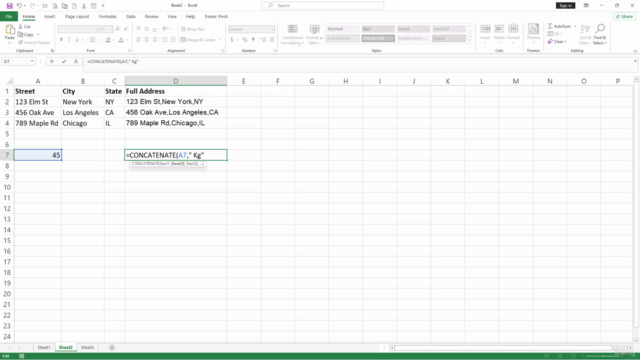Click the Search box in the title bar
The image size is (640, 360).
tap(322, 6)
